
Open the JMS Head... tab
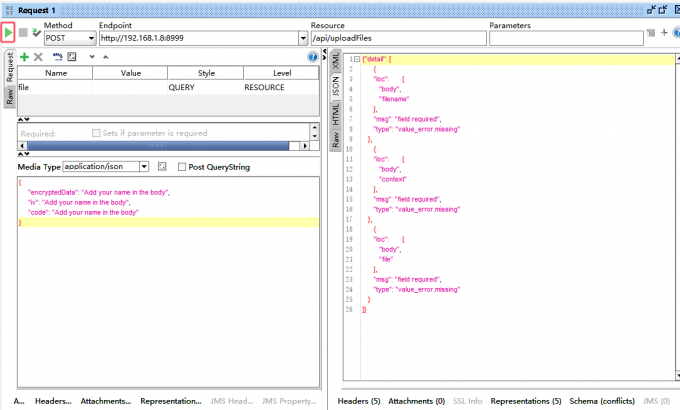click(x=232, y=401)
